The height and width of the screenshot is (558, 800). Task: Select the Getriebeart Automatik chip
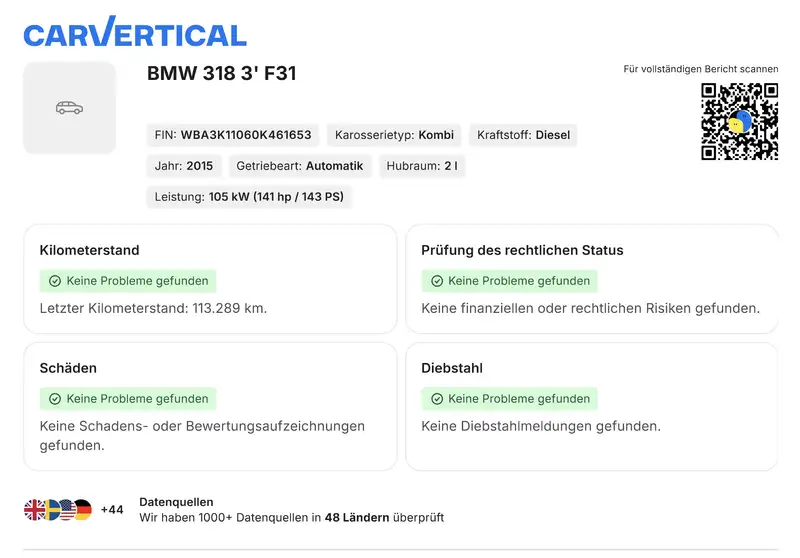[299, 166]
